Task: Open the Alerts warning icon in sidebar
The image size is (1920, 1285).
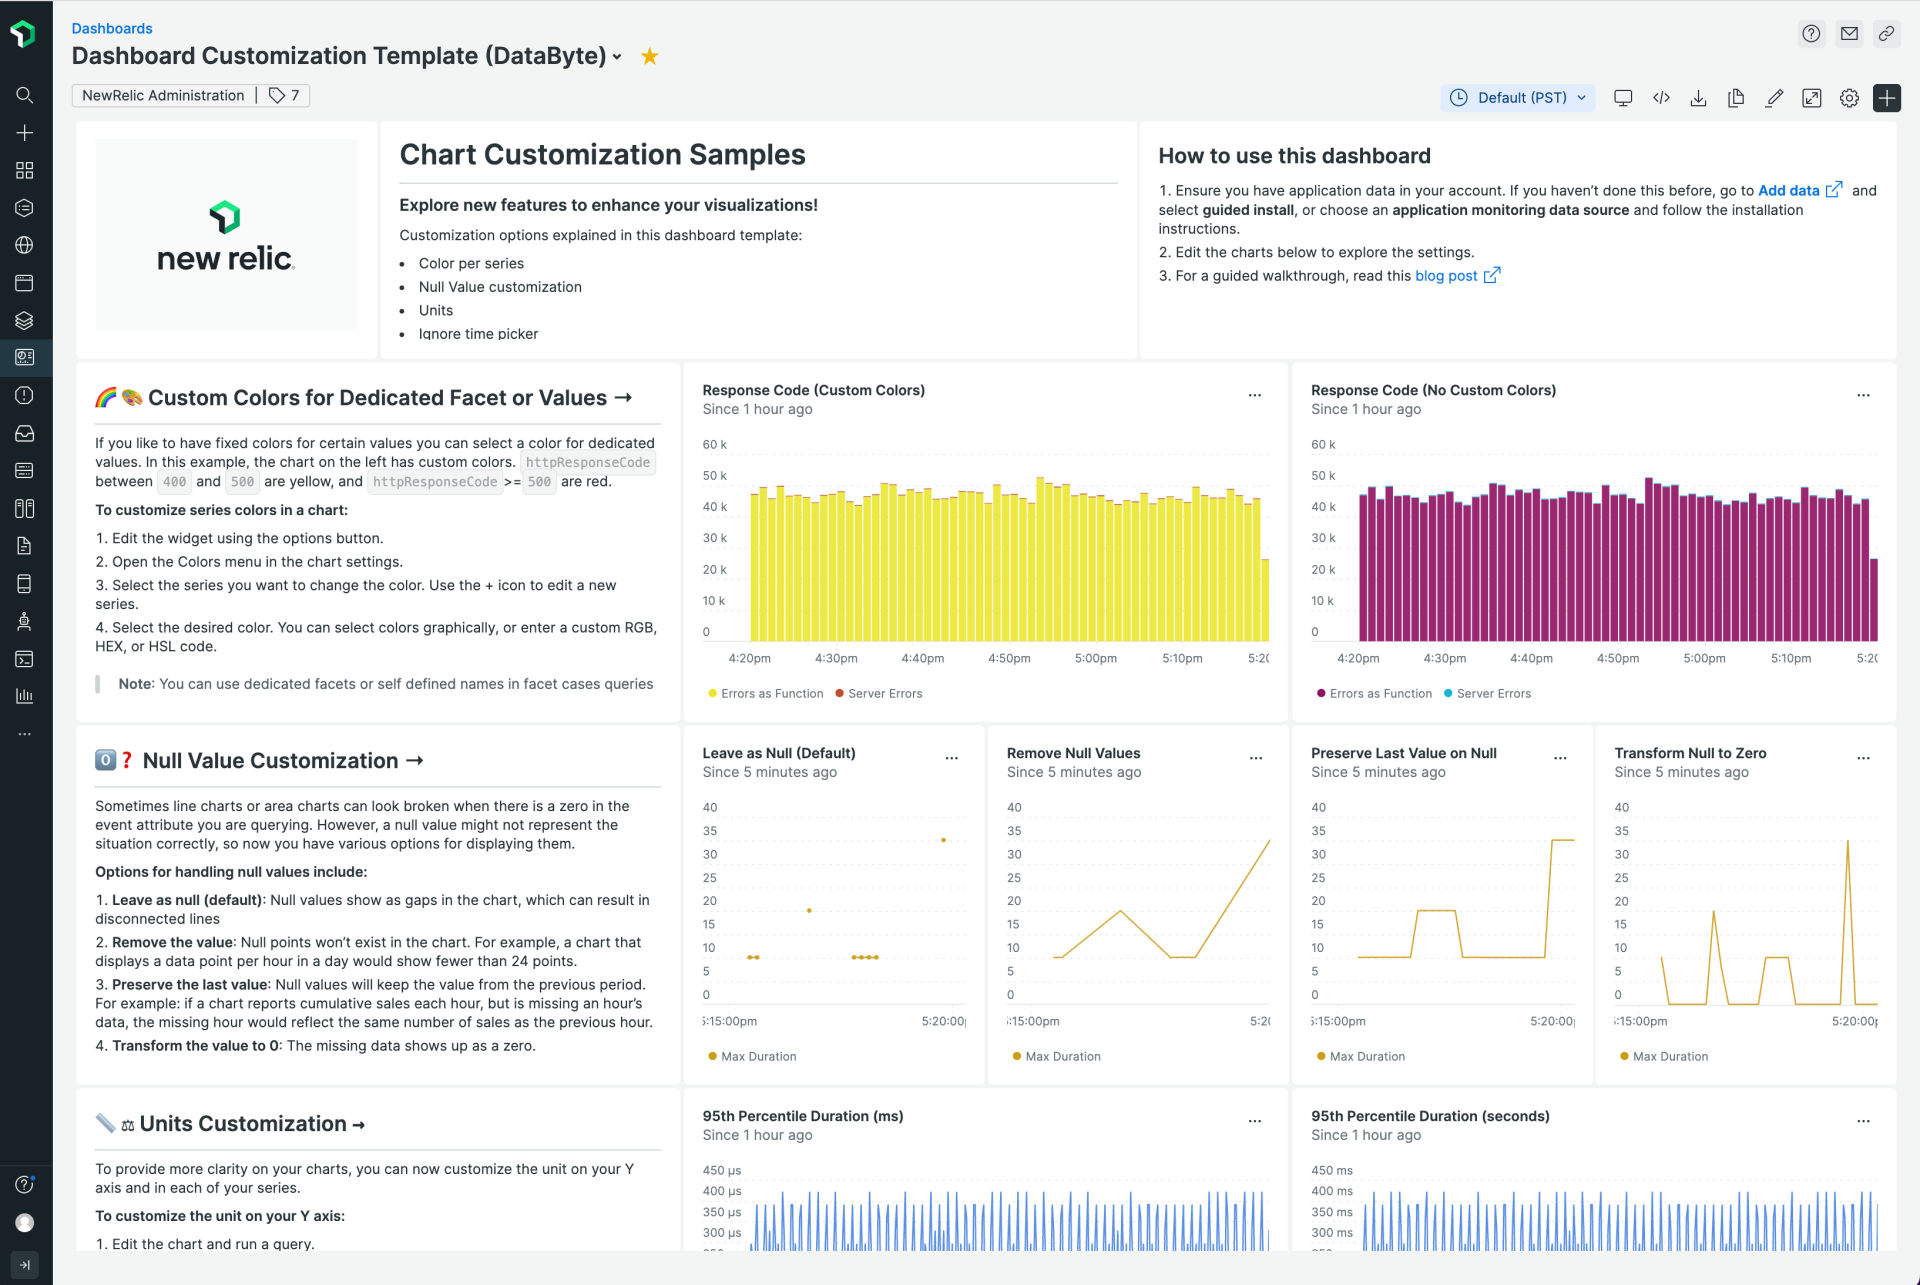Action: coord(24,394)
